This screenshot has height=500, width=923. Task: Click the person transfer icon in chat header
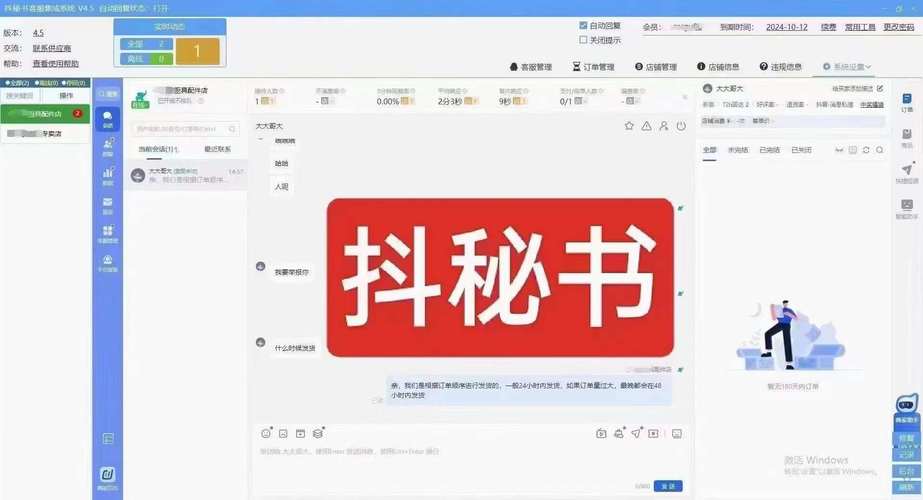[663, 126]
